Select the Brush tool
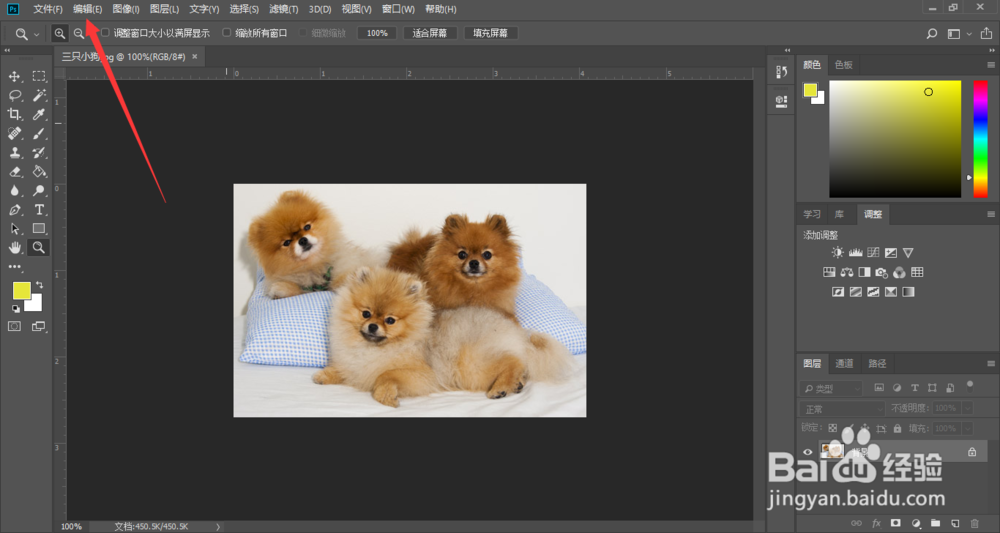 point(39,134)
